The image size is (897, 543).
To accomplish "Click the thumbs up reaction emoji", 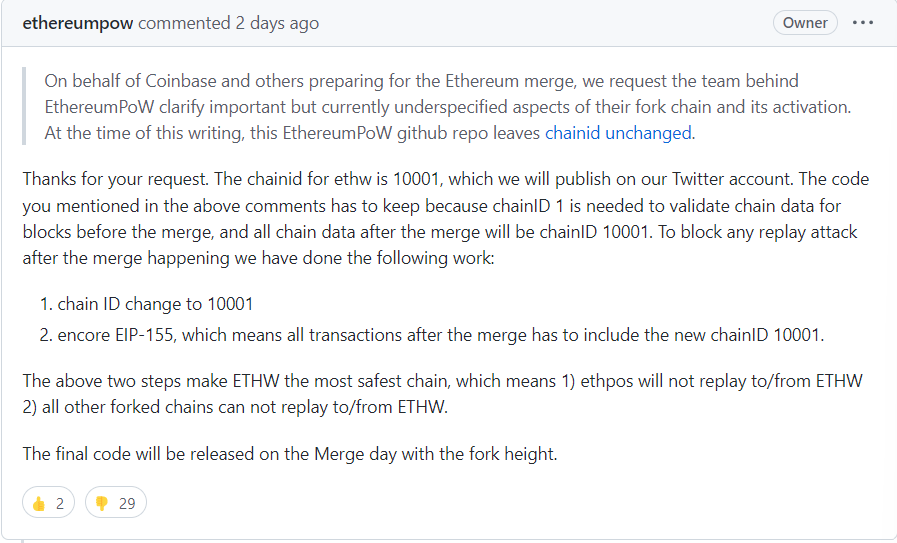I will (39, 504).
